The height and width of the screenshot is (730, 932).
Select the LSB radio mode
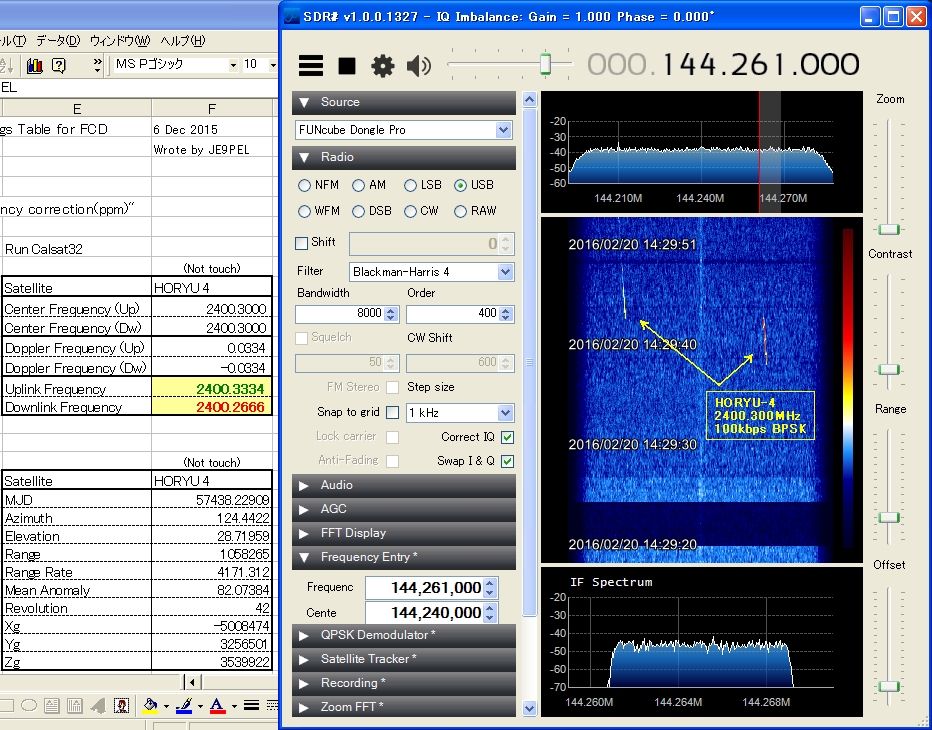(410, 185)
